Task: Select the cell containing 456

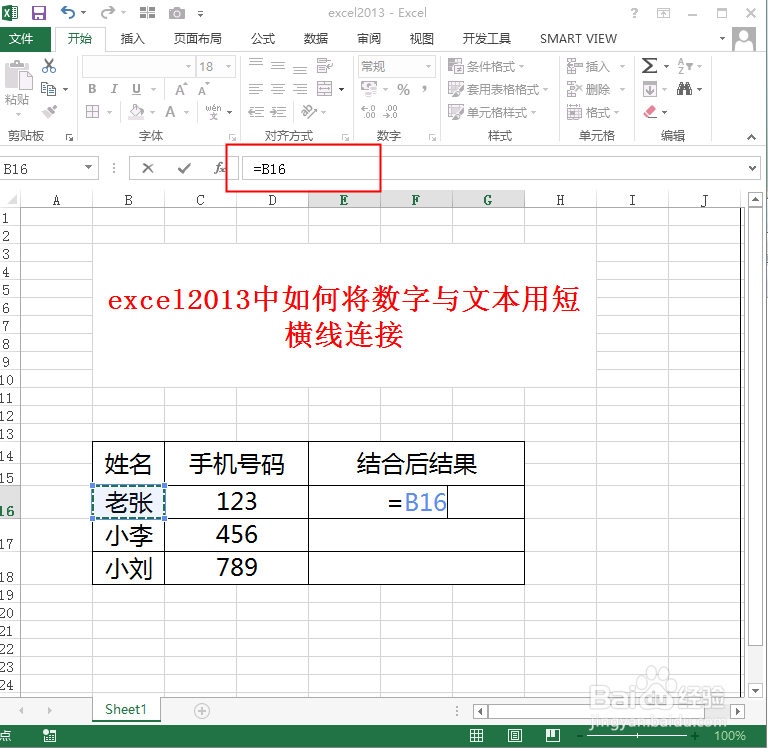Action: coord(237,534)
